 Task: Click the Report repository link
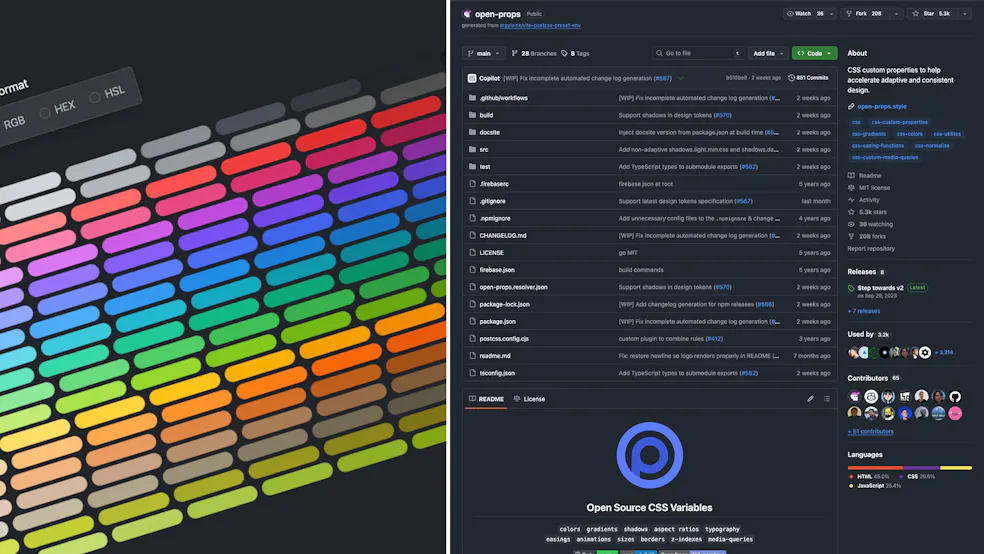click(x=871, y=248)
